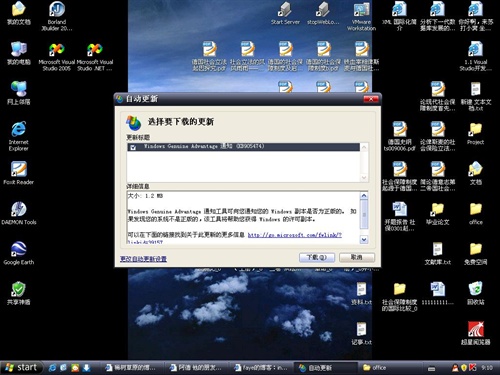Click details pane scroll-up arrow

coord(364,196)
